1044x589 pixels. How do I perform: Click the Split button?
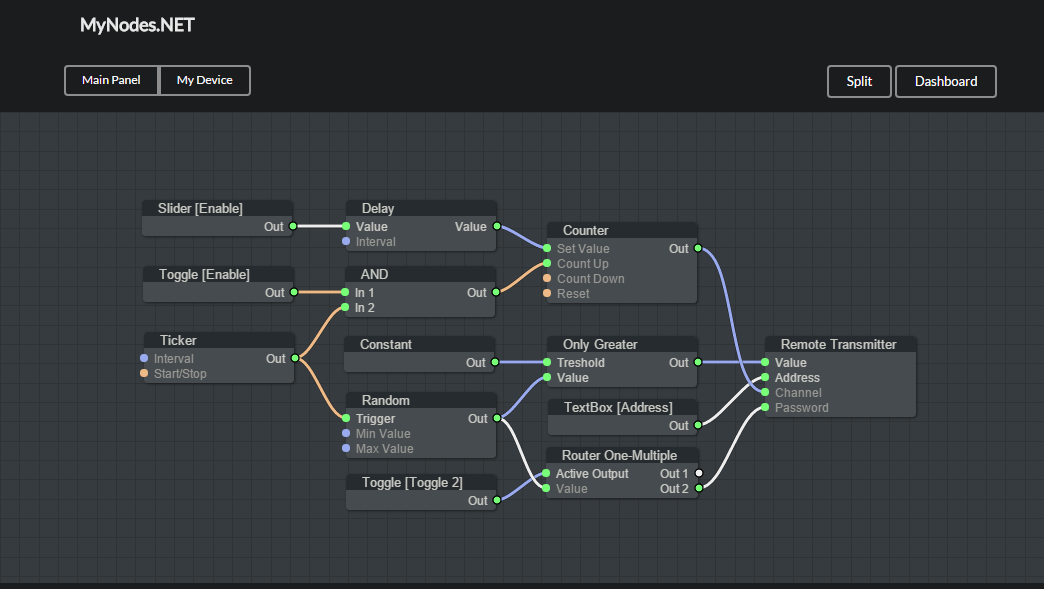[x=858, y=81]
